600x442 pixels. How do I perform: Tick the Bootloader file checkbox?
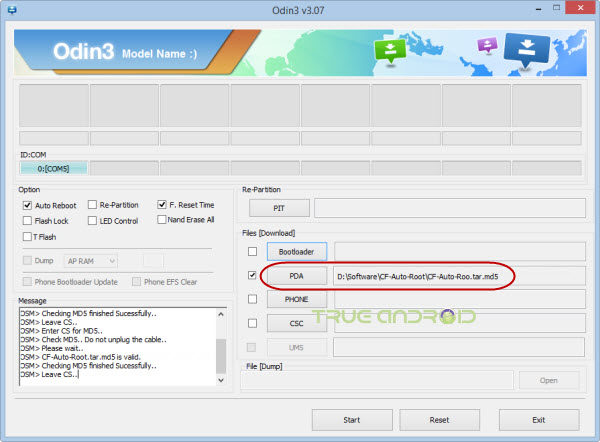[252, 251]
